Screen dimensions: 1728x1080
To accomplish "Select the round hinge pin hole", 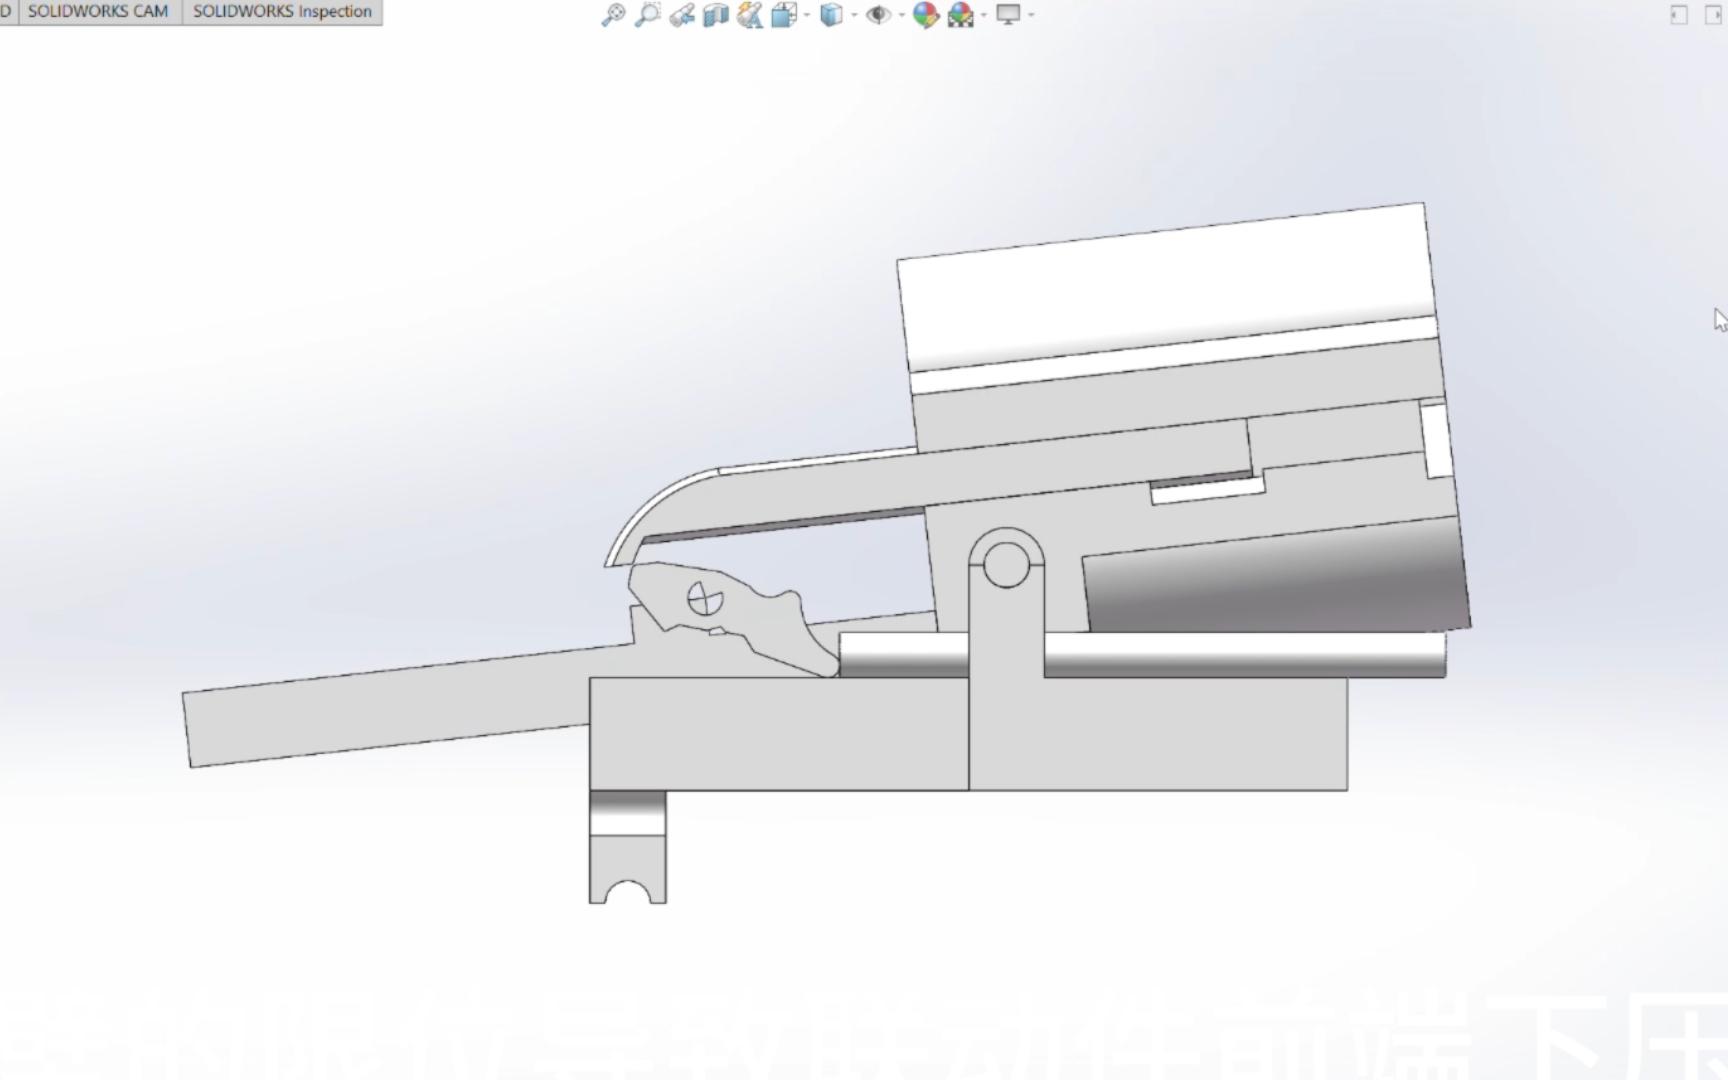I will tap(1006, 565).
